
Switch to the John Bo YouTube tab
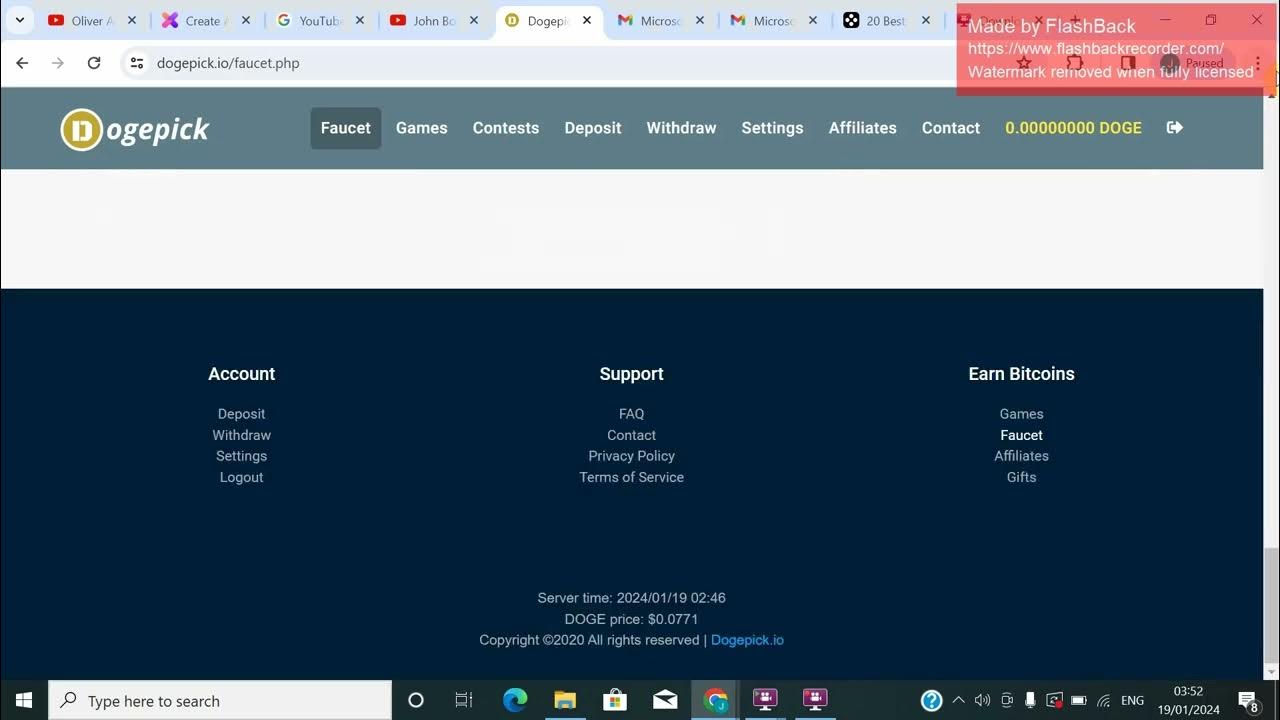click(432, 20)
